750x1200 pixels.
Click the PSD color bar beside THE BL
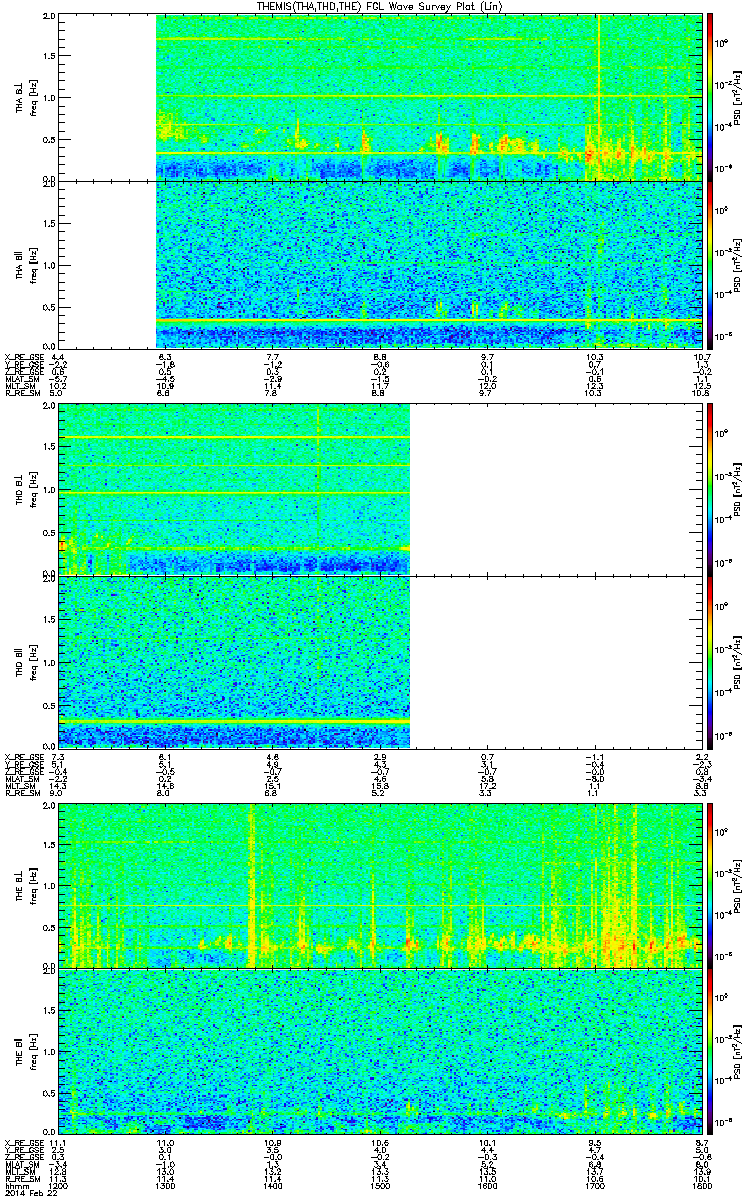point(709,884)
